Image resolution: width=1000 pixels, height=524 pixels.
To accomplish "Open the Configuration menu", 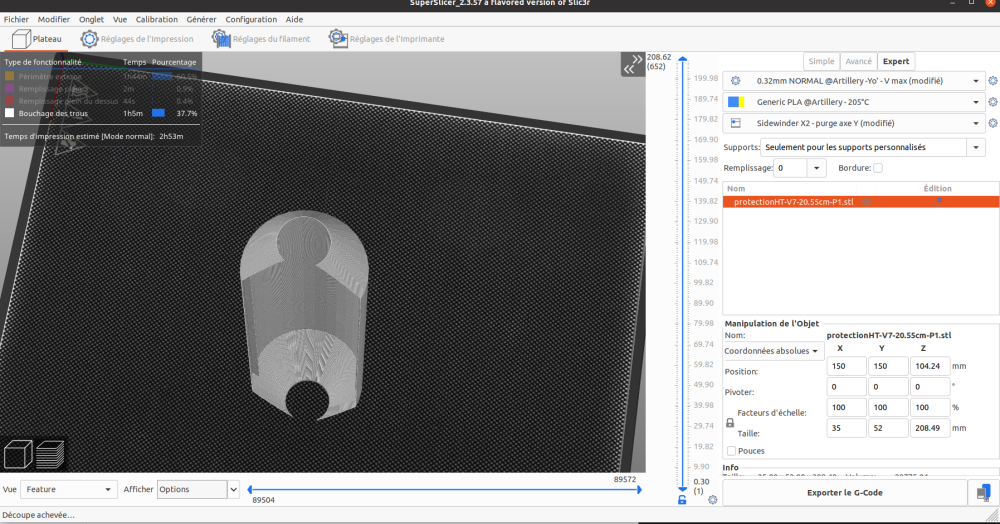I will [x=251, y=19].
